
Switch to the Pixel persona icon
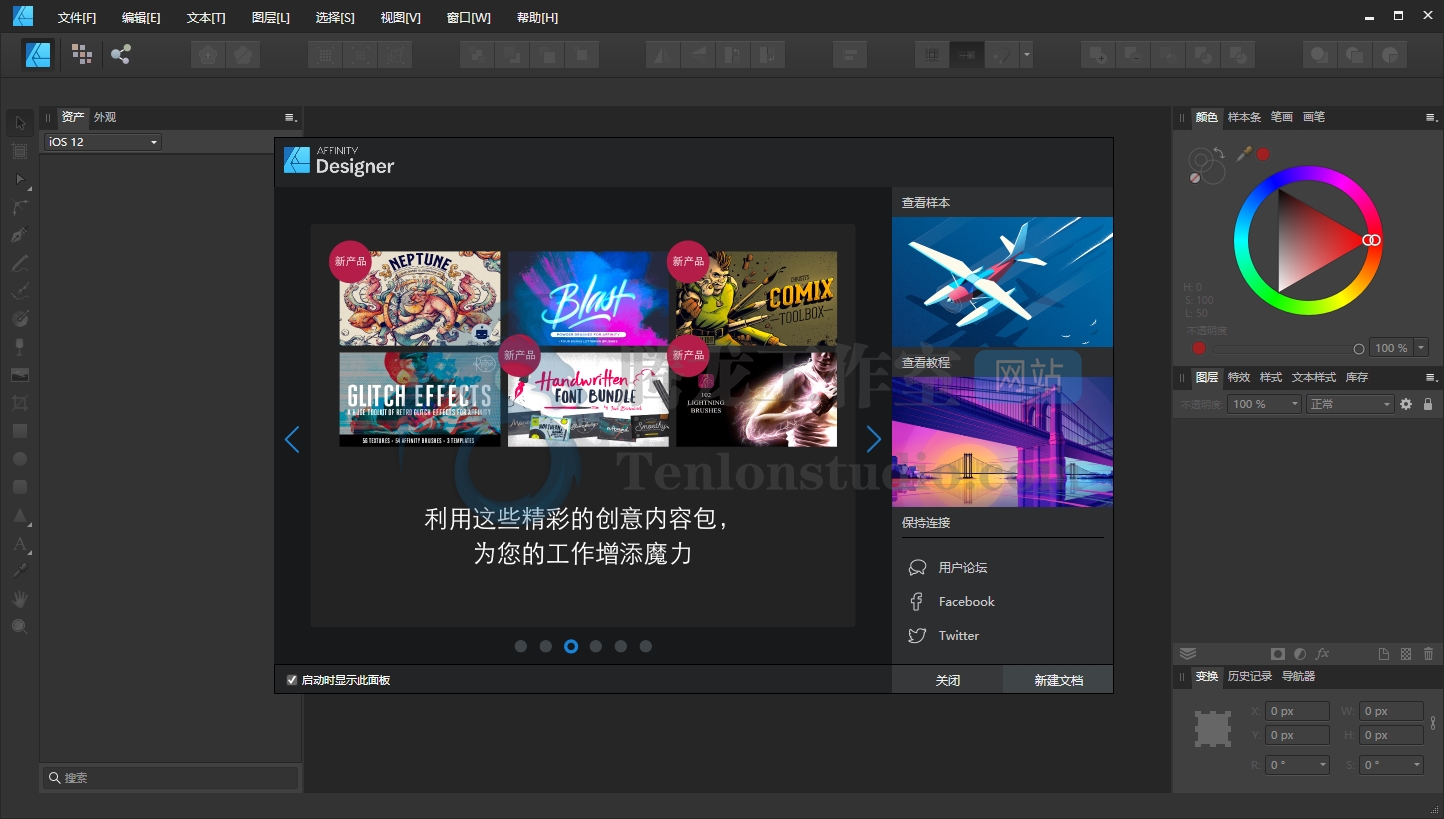coord(82,54)
